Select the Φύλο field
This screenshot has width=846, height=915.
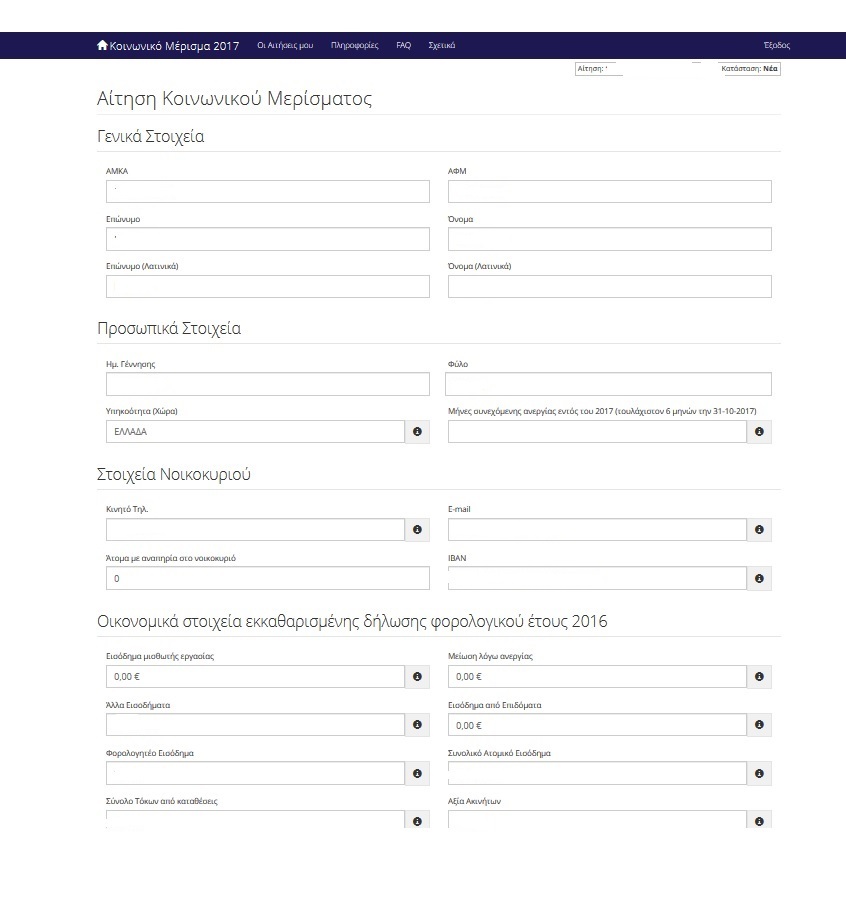point(608,384)
